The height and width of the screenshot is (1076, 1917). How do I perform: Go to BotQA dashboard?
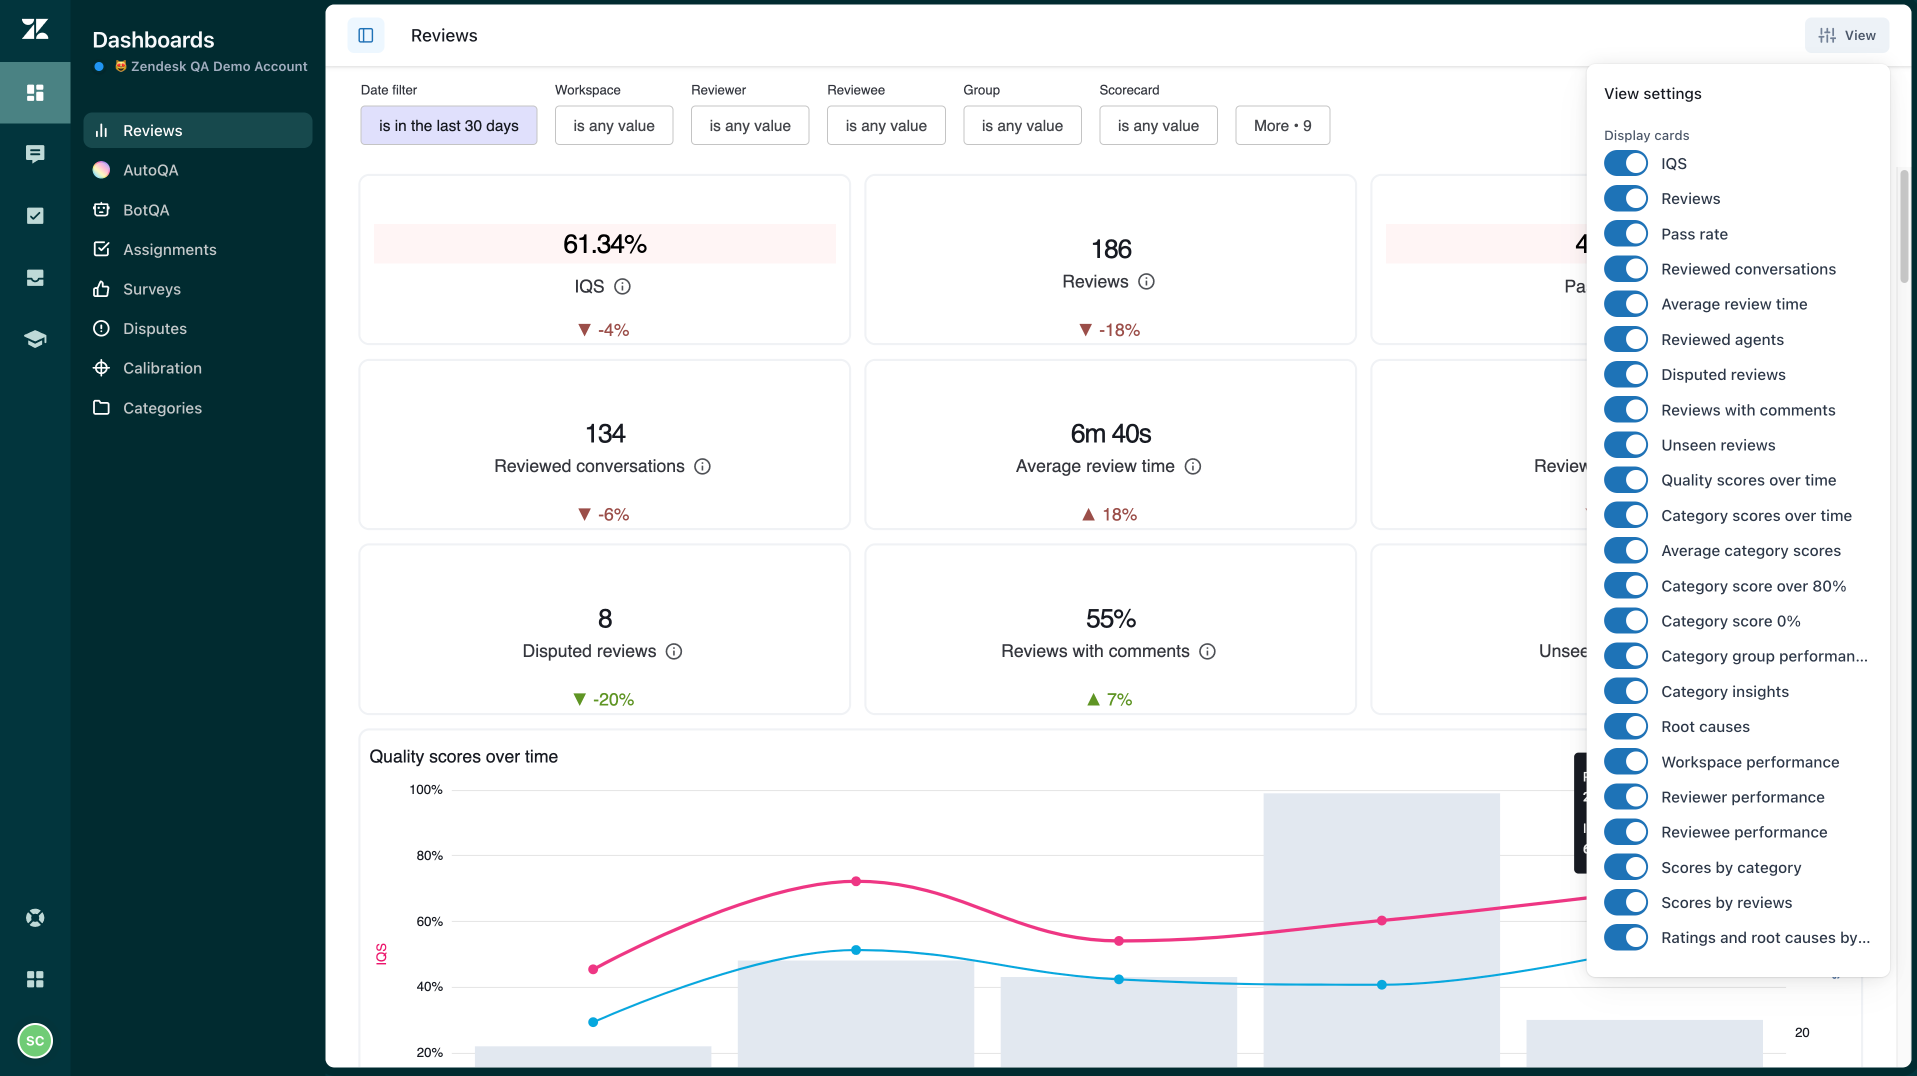(x=198, y=210)
